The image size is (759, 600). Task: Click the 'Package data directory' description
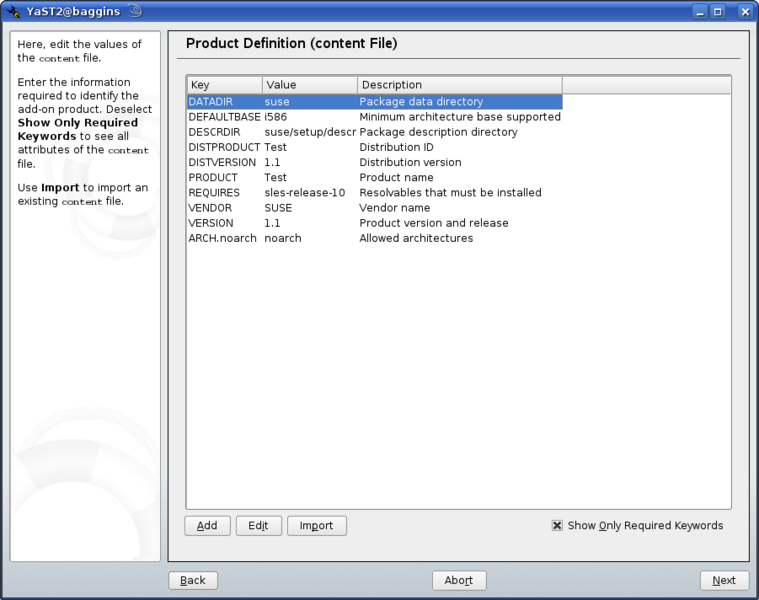pos(421,102)
